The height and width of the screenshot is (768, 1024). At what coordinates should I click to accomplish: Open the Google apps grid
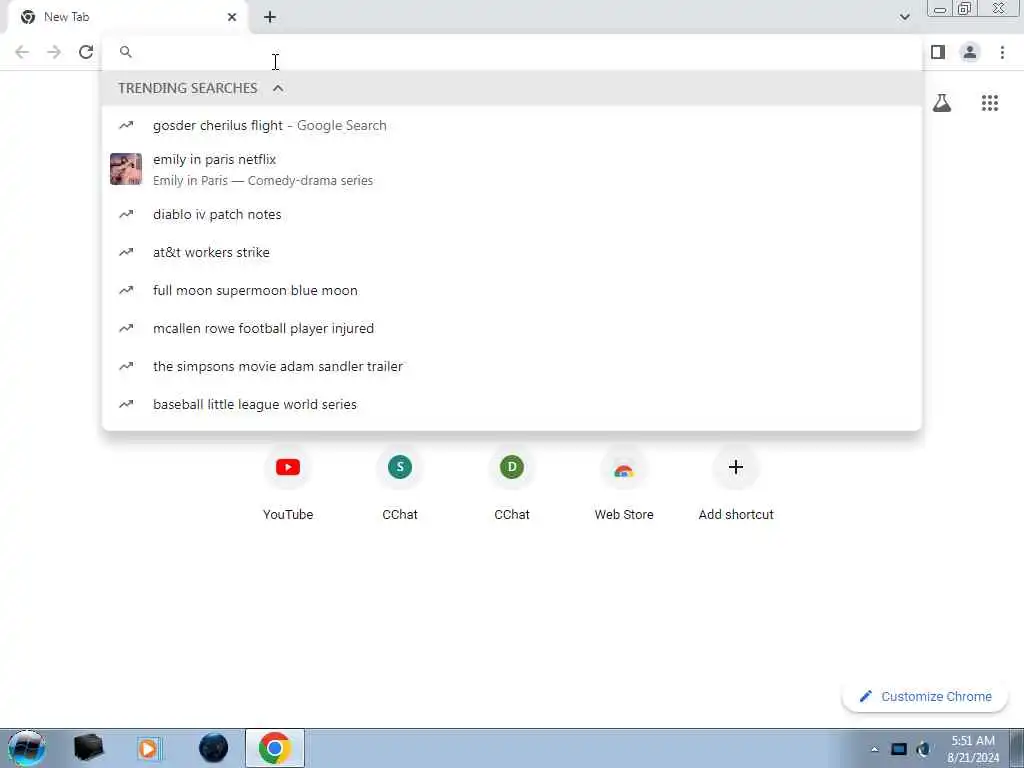(989, 103)
